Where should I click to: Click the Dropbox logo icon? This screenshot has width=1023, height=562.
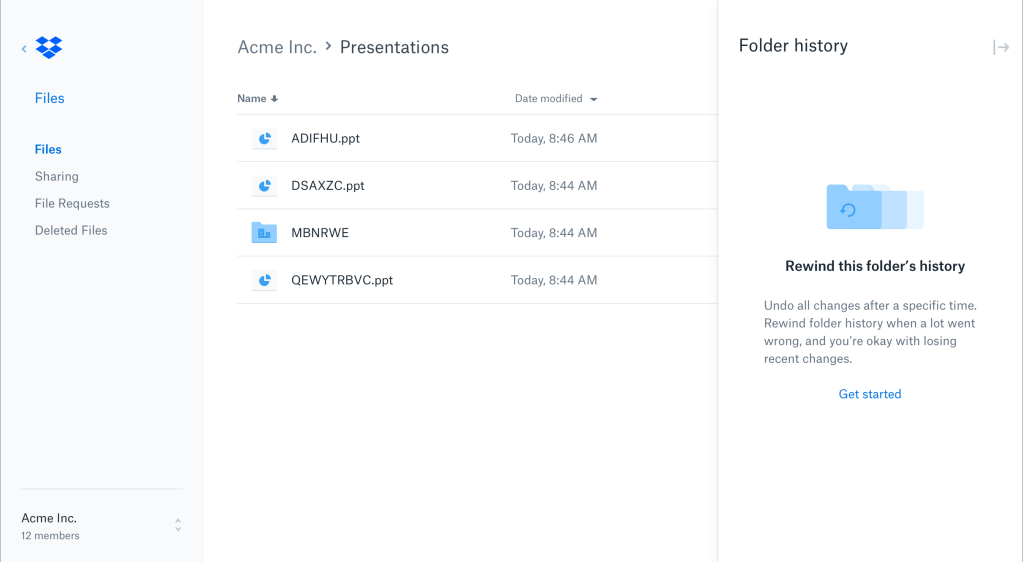click(x=49, y=47)
